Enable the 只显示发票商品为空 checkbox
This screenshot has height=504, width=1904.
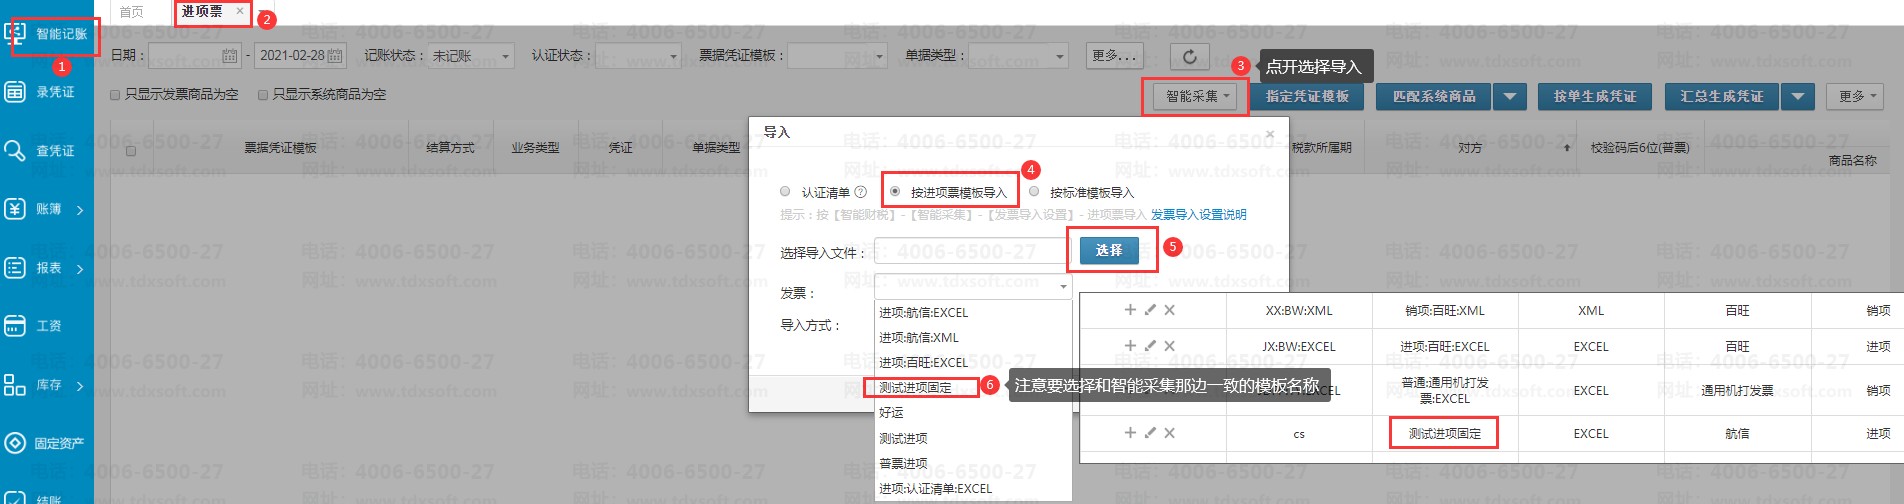point(115,95)
